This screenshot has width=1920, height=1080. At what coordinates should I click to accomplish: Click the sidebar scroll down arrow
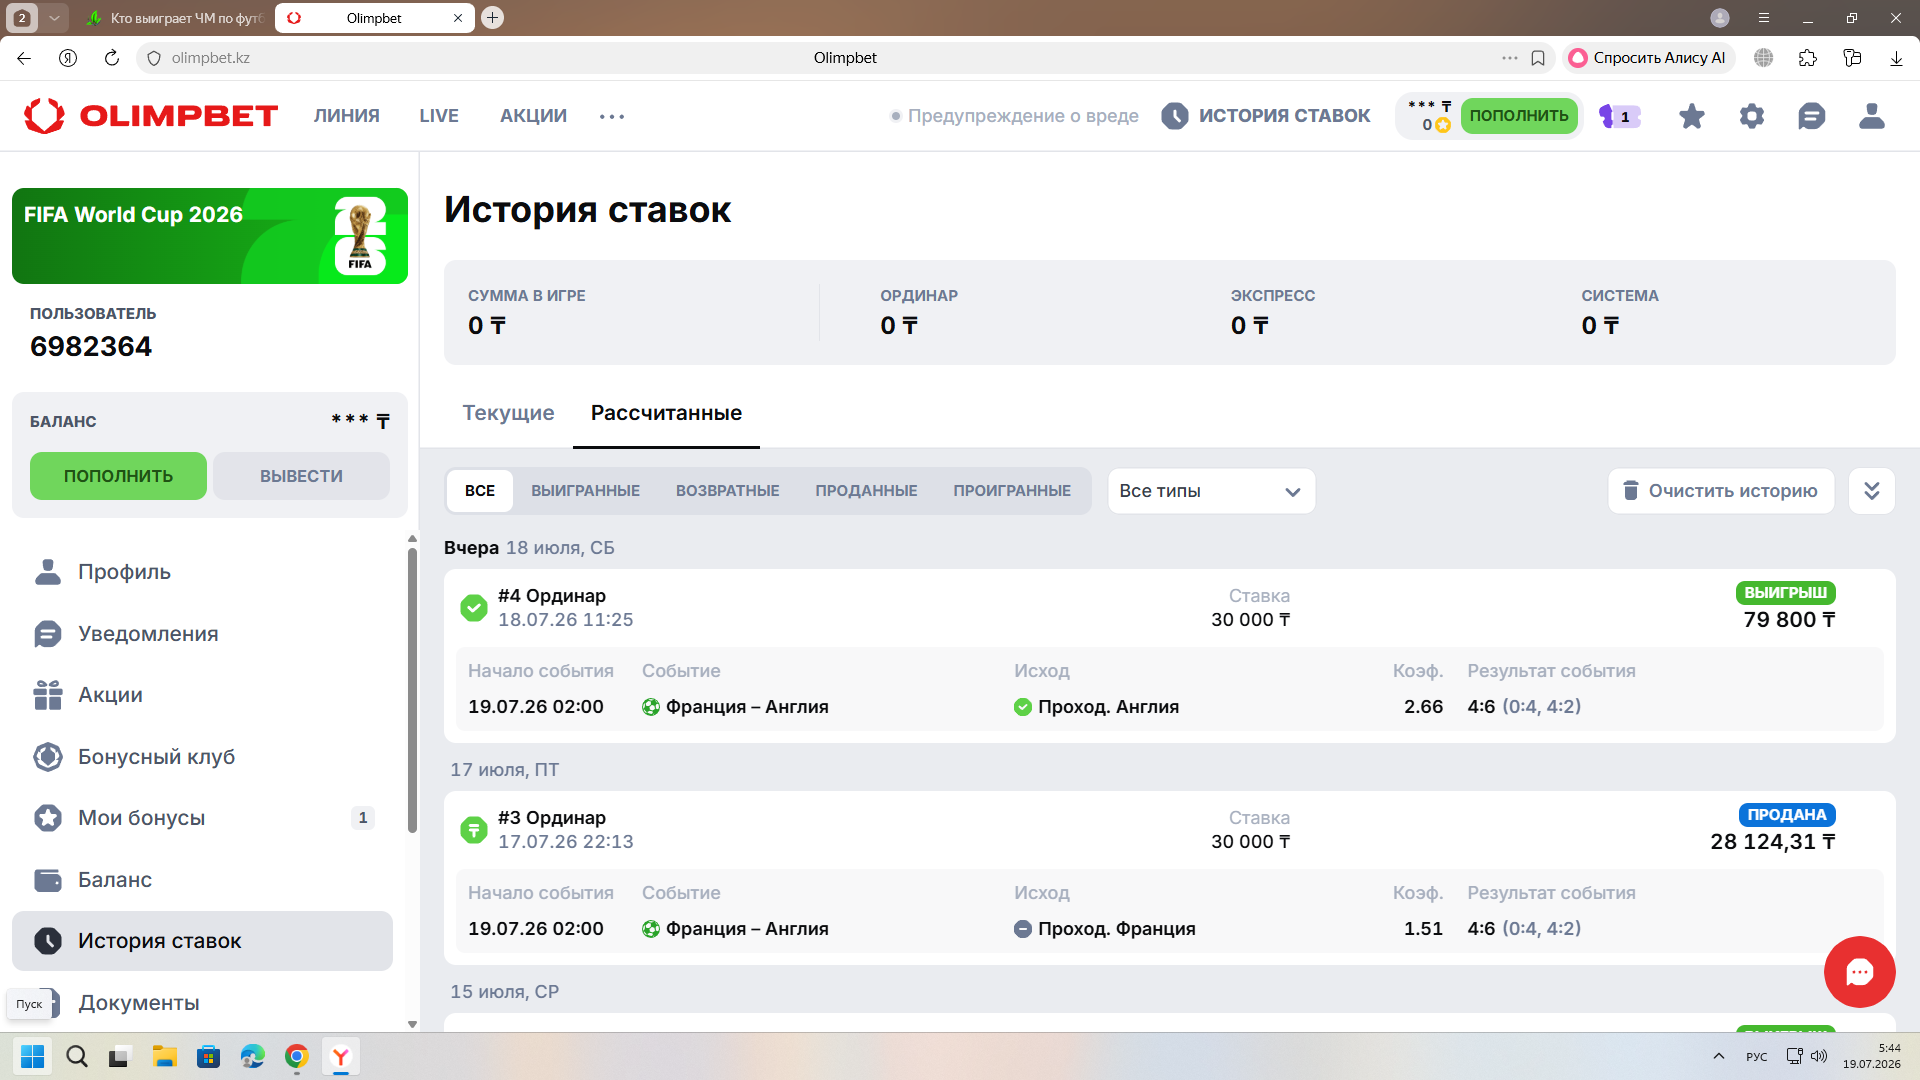point(412,1024)
